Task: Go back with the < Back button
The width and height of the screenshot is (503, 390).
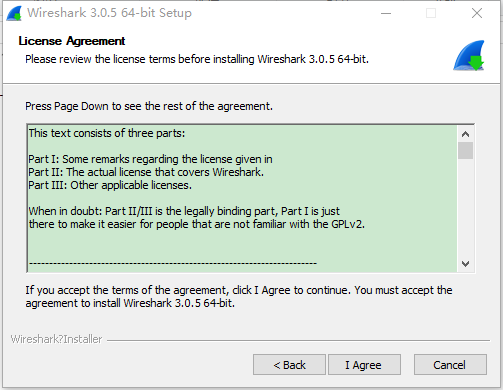Action: tap(289, 365)
